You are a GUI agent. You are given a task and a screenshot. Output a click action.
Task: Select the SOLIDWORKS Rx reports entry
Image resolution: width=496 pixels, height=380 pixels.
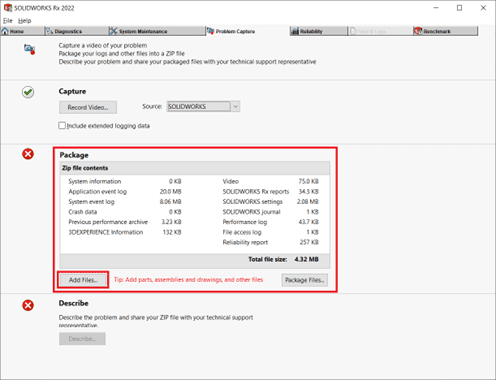(270, 192)
